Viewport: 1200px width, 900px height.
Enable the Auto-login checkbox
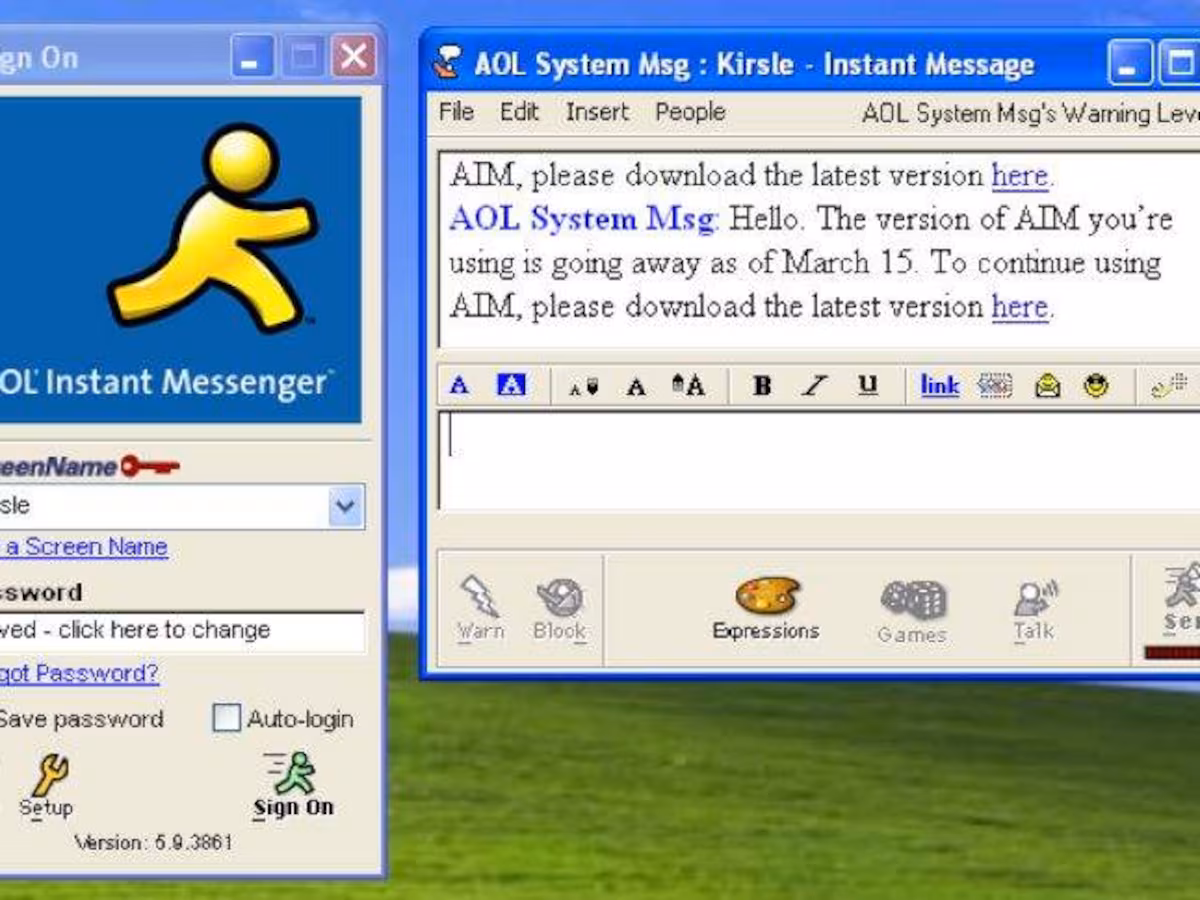pos(228,718)
